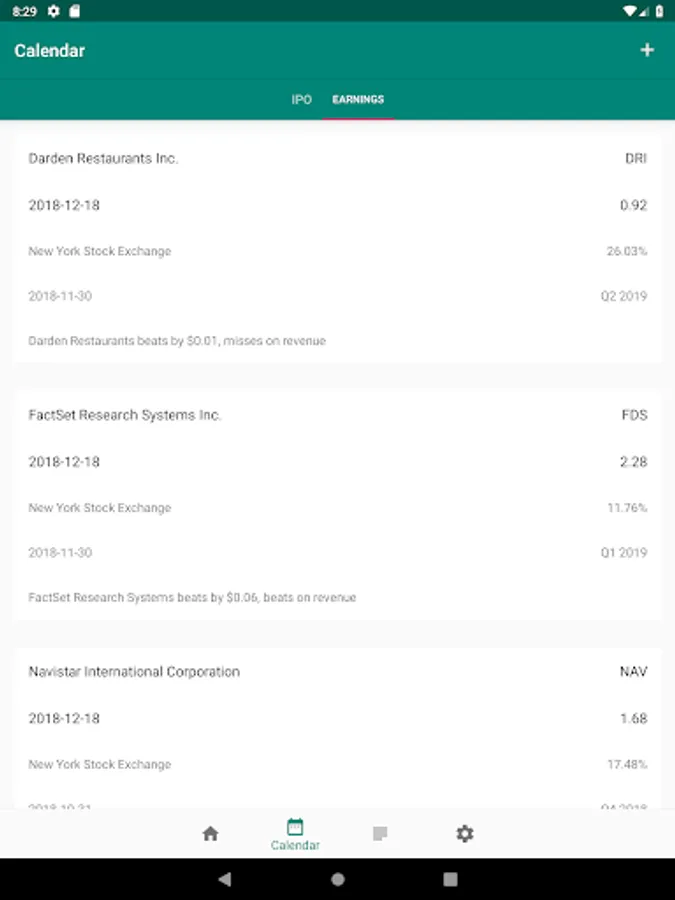Open Darden Restaurants Inc. earnings card
Image resolution: width=675 pixels, height=900 pixels.
tap(104, 158)
